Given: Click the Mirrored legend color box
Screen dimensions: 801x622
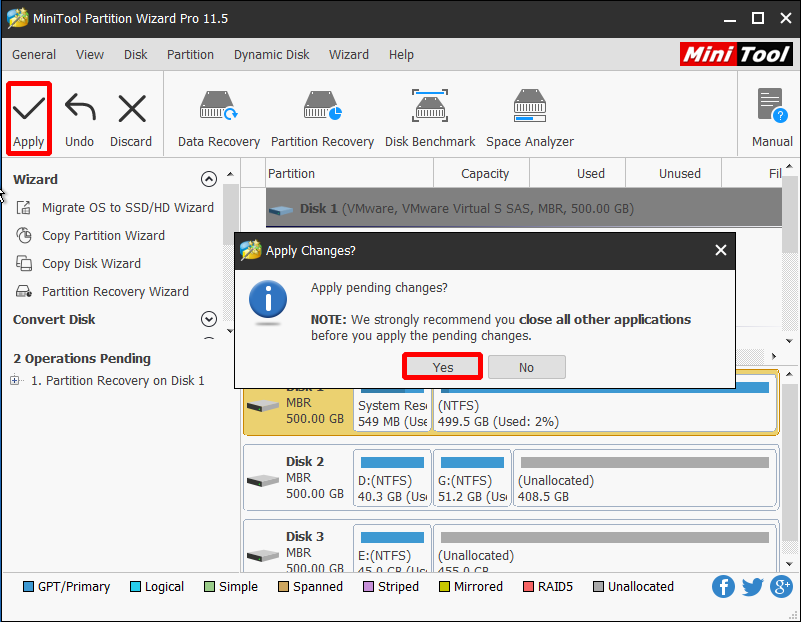Looking at the screenshot, I should pyautogui.click(x=444, y=587).
